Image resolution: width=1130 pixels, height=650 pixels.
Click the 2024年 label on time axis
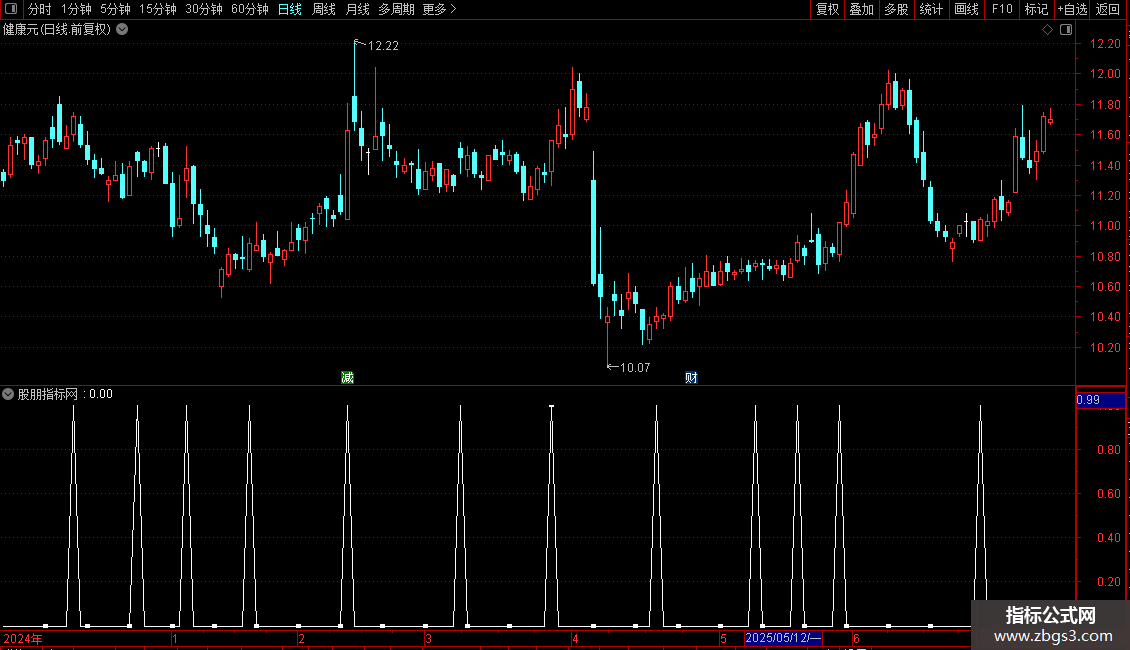(x=23, y=638)
